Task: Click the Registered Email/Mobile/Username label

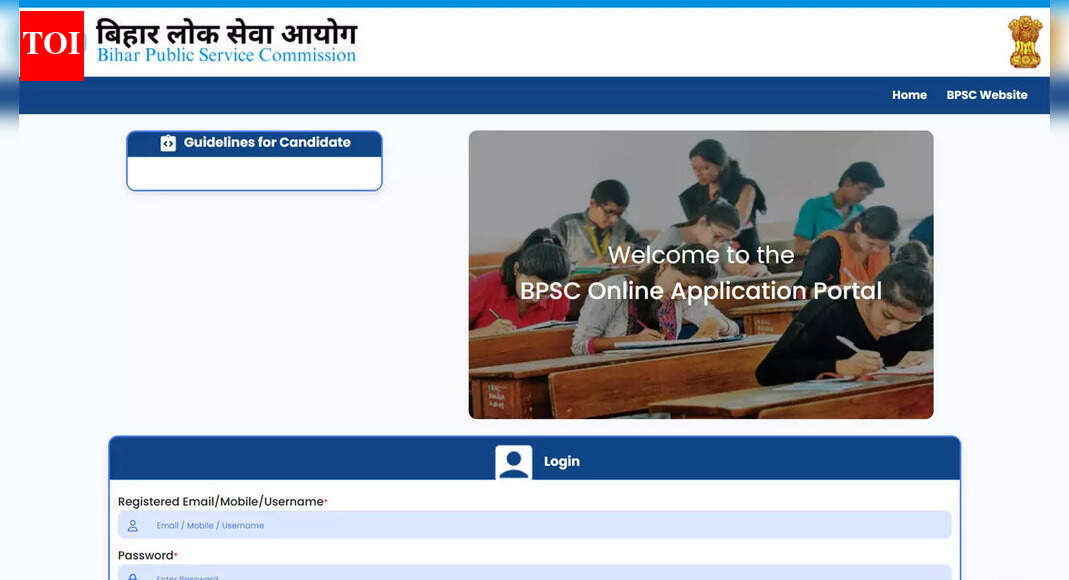Action: [221, 501]
